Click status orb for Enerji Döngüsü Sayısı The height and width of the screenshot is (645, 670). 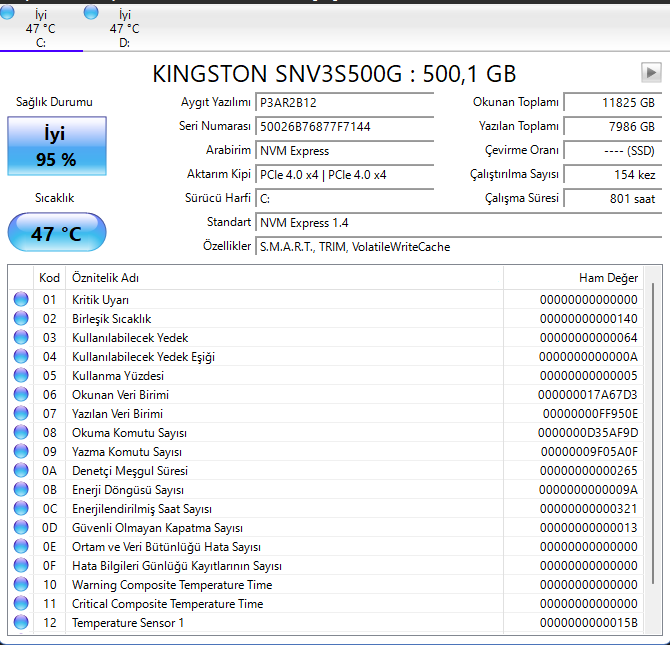click(21, 489)
